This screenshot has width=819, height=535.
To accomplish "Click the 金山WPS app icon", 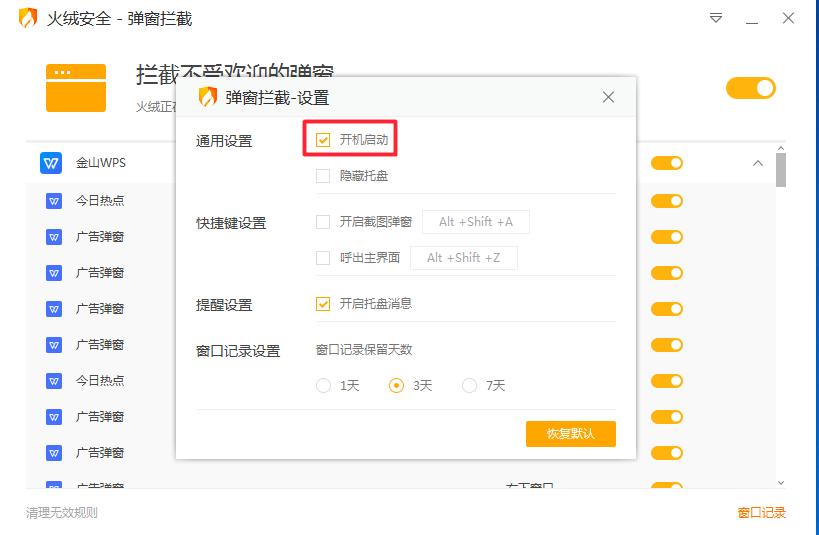I will [51, 163].
